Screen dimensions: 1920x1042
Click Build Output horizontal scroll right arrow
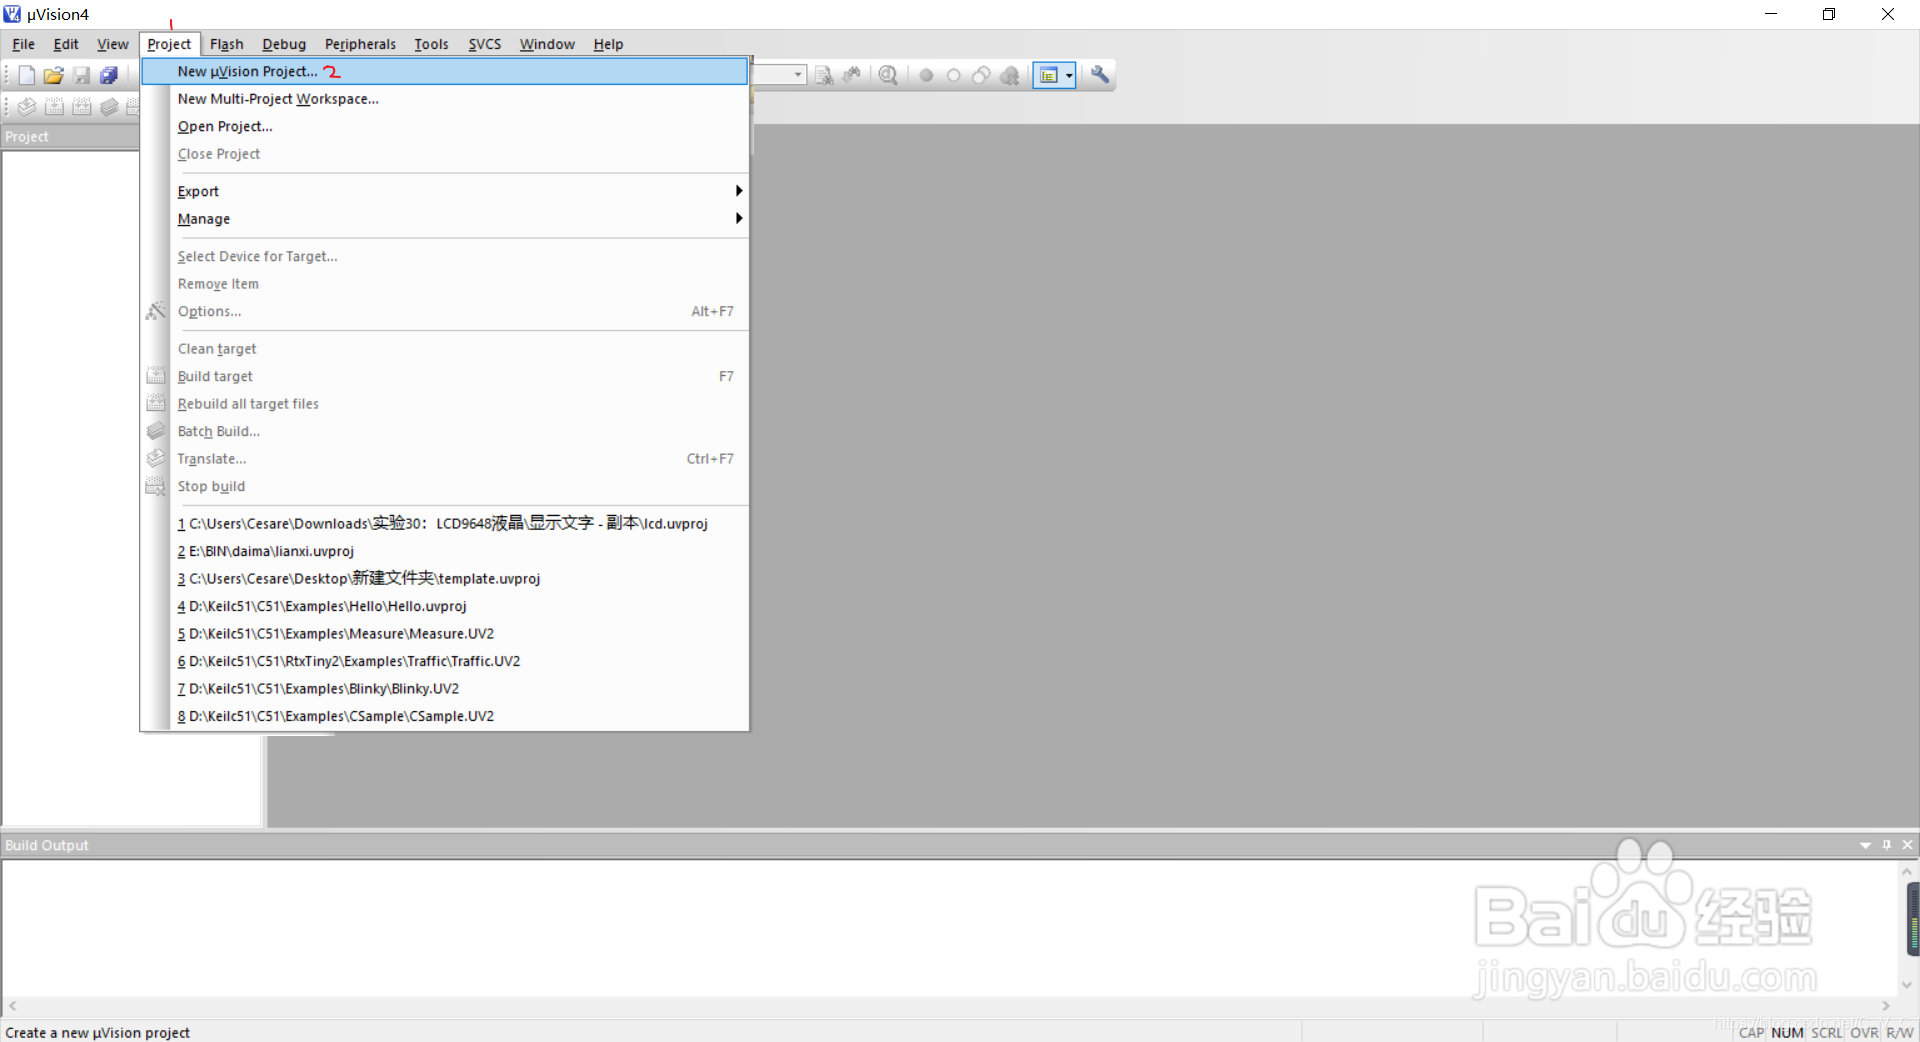(x=1886, y=1006)
